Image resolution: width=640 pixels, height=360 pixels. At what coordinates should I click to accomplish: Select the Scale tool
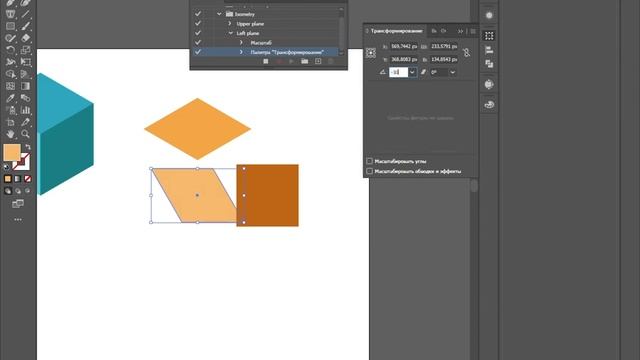coord(25,50)
